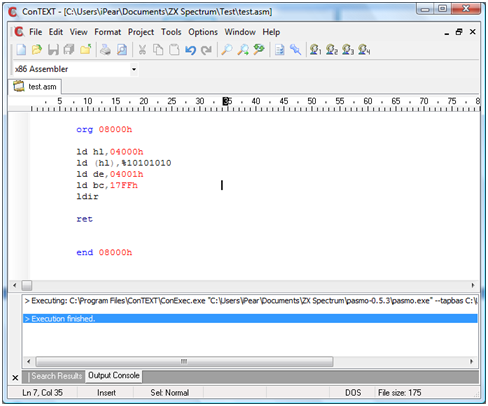Click output console horizontal scrollbar thumb

184,361
